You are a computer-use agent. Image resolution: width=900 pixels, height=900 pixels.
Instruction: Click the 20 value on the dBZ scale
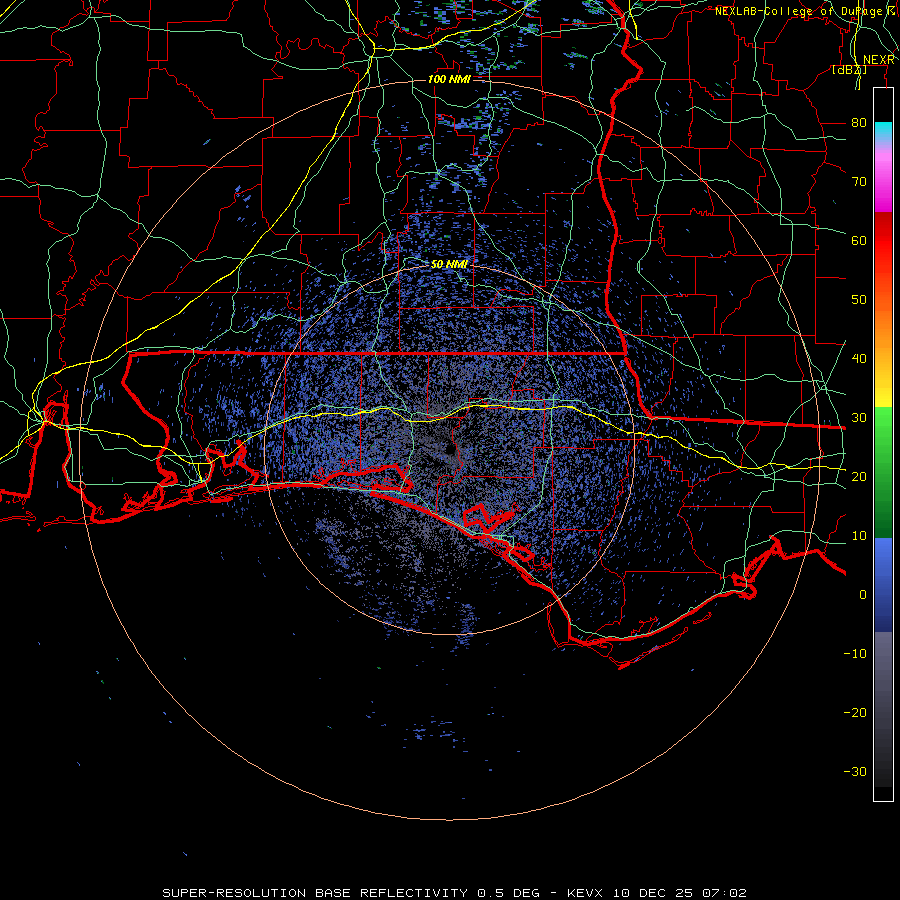pos(859,476)
